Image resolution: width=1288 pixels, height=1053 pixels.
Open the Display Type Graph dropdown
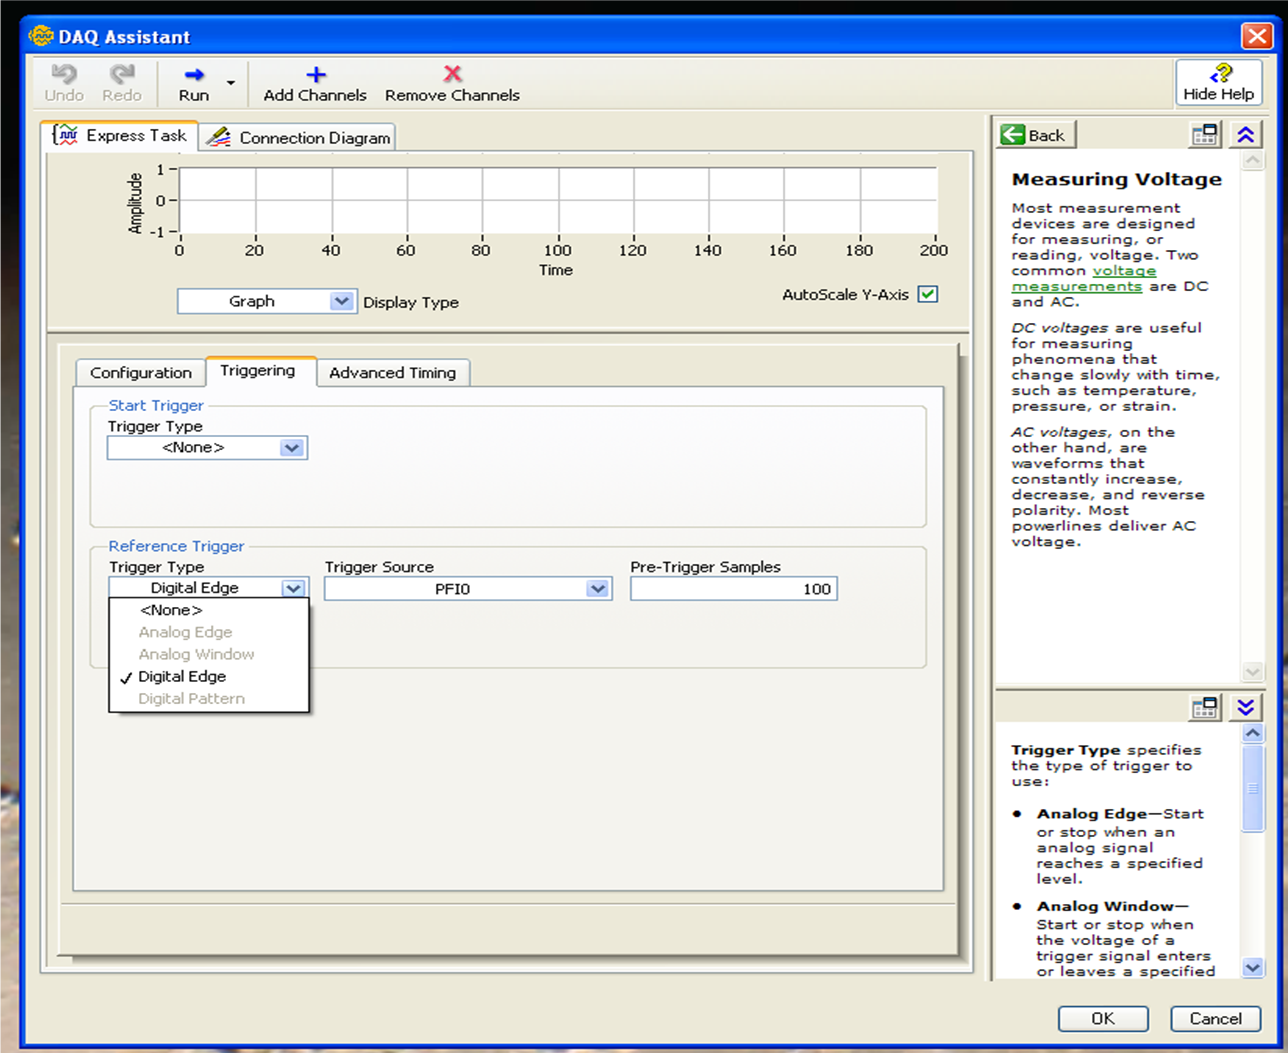[267, 301]
